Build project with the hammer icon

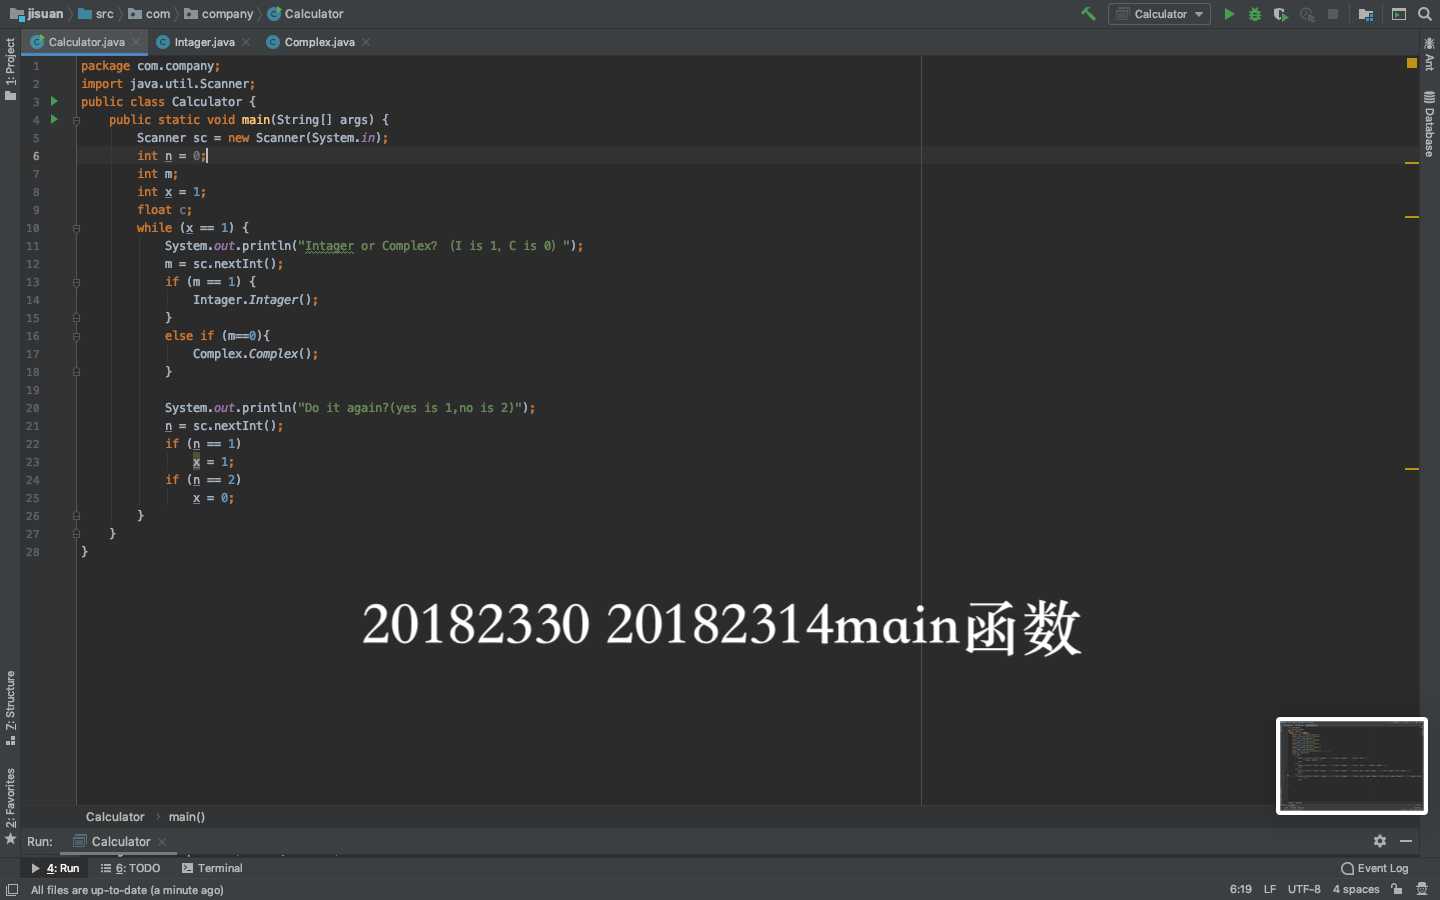1088,14
